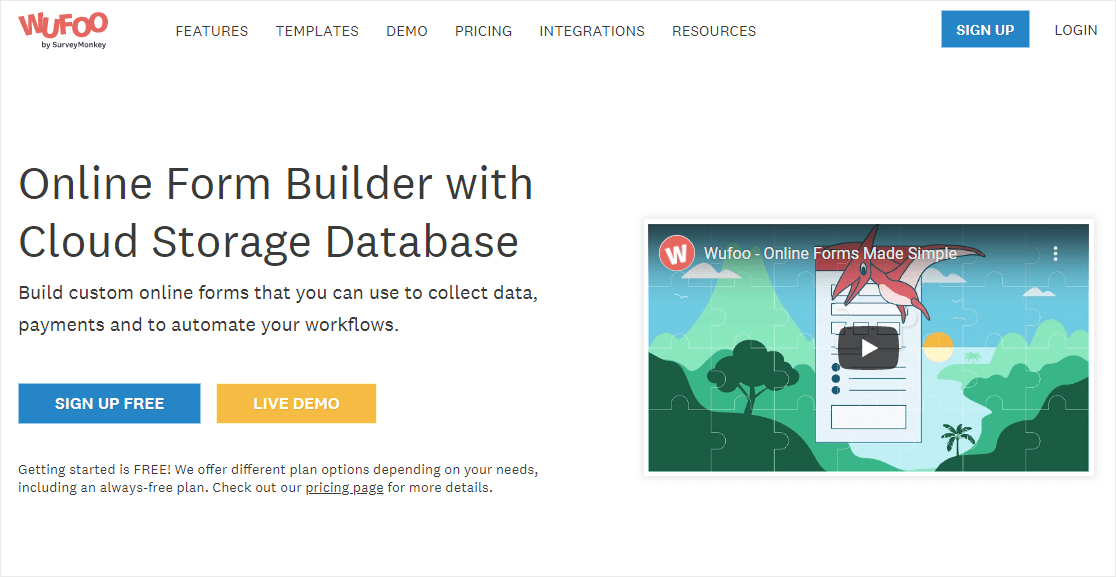Open the Templates menu item
This screenshot has height=577, width=1116.
pos(317,31)
